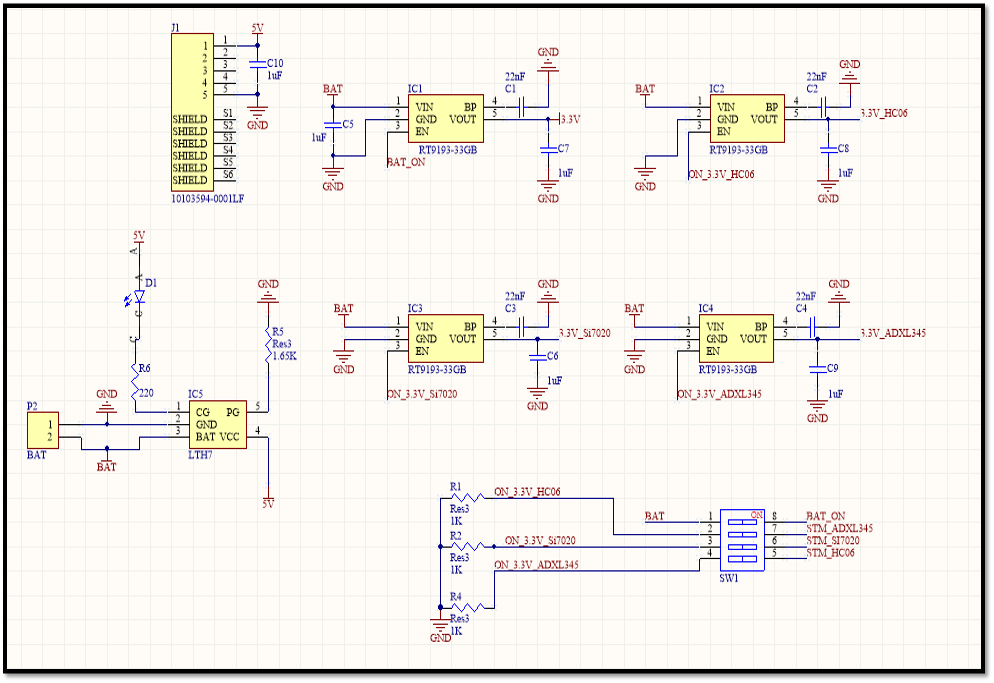The width and height of the screenshot is (994, 683).
Task: Click the 5V power port above D1
Action: pos(139,235)
